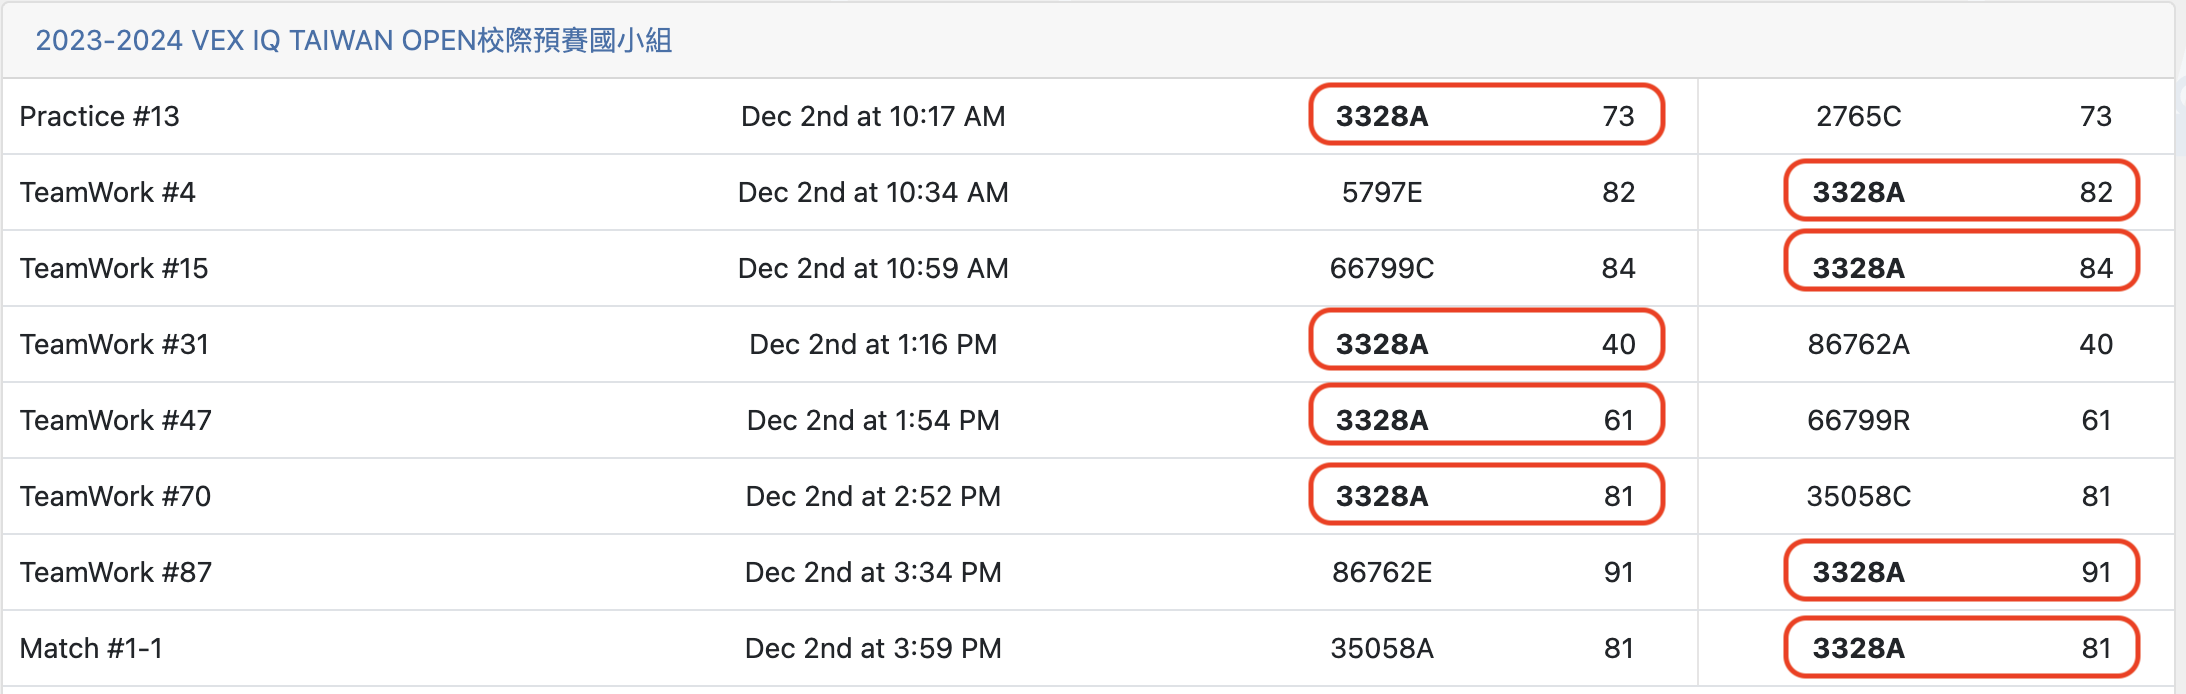Click team 35058A in Match #1-1 row

click(x=1381, y=649)
